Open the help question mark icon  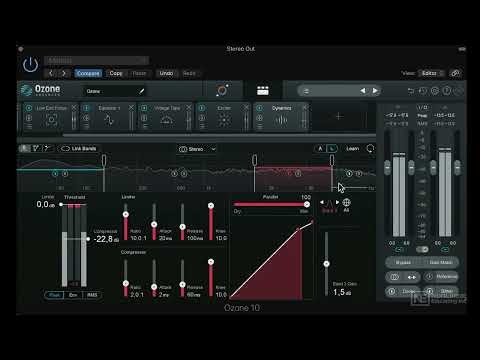coord(447,91)
